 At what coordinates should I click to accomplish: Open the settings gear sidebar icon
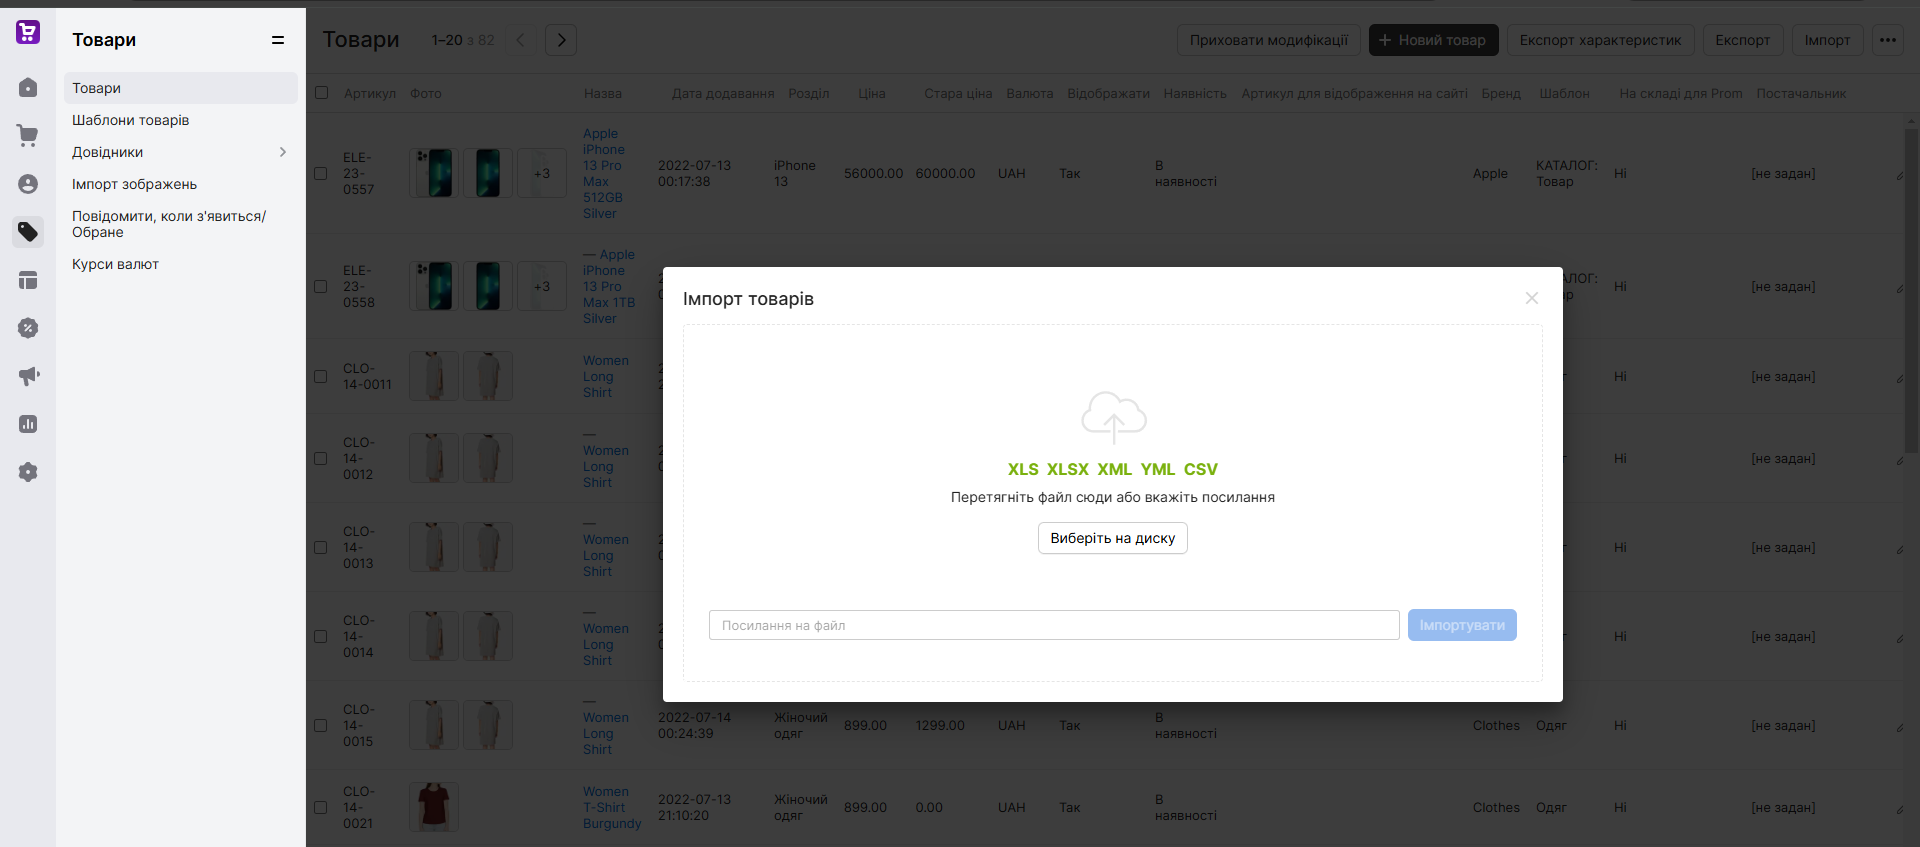point(28,472)
